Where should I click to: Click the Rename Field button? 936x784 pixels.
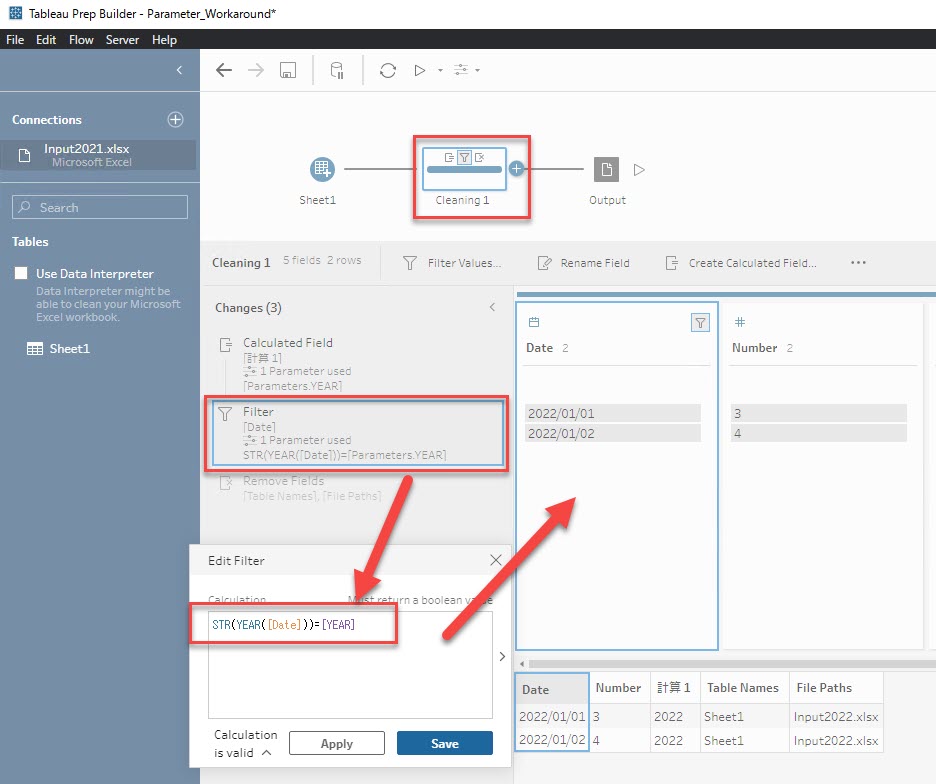pos(583,263)
